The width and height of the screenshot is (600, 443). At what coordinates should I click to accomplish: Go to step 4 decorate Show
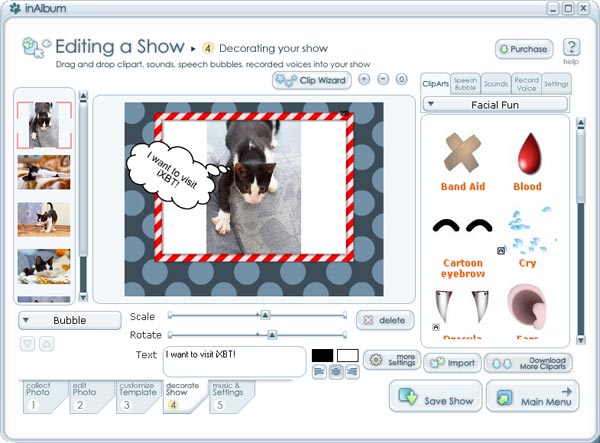[x=183, y=397]
